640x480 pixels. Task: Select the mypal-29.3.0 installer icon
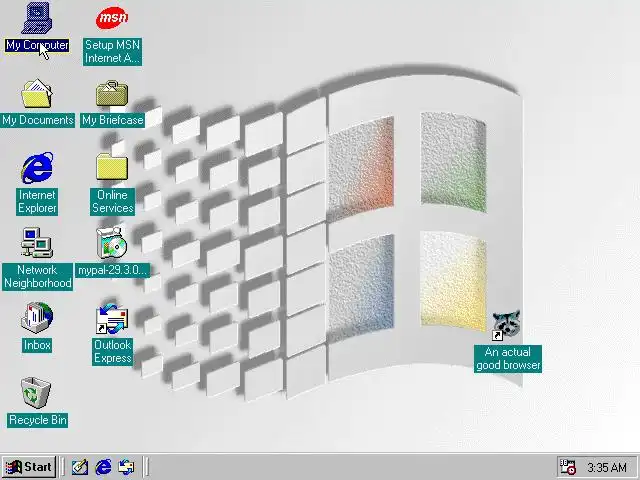[111, 243]
